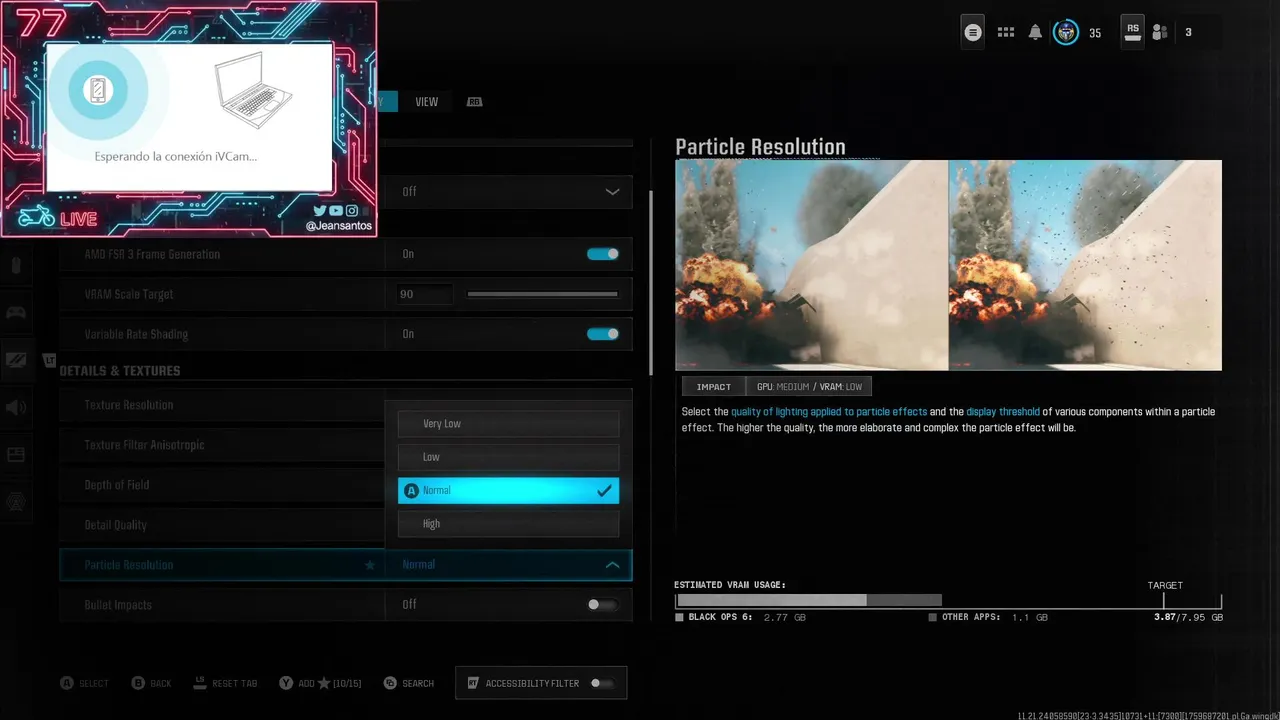The width and height of the screenshot is (1280, 720).
Task: Click Add favorite (10/15) prompt
Action: (x=320, y=683)
